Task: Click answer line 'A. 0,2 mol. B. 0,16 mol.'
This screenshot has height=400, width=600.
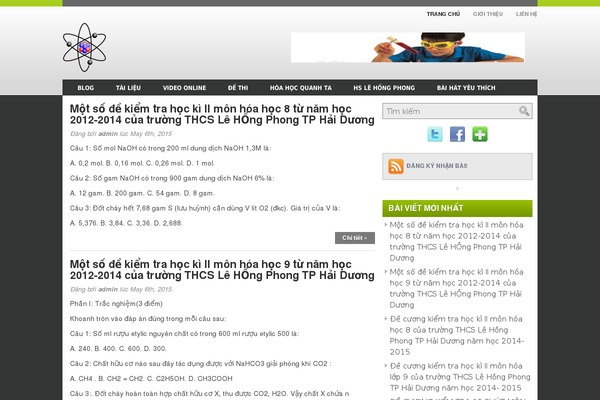Action: (x=142, y=163)
